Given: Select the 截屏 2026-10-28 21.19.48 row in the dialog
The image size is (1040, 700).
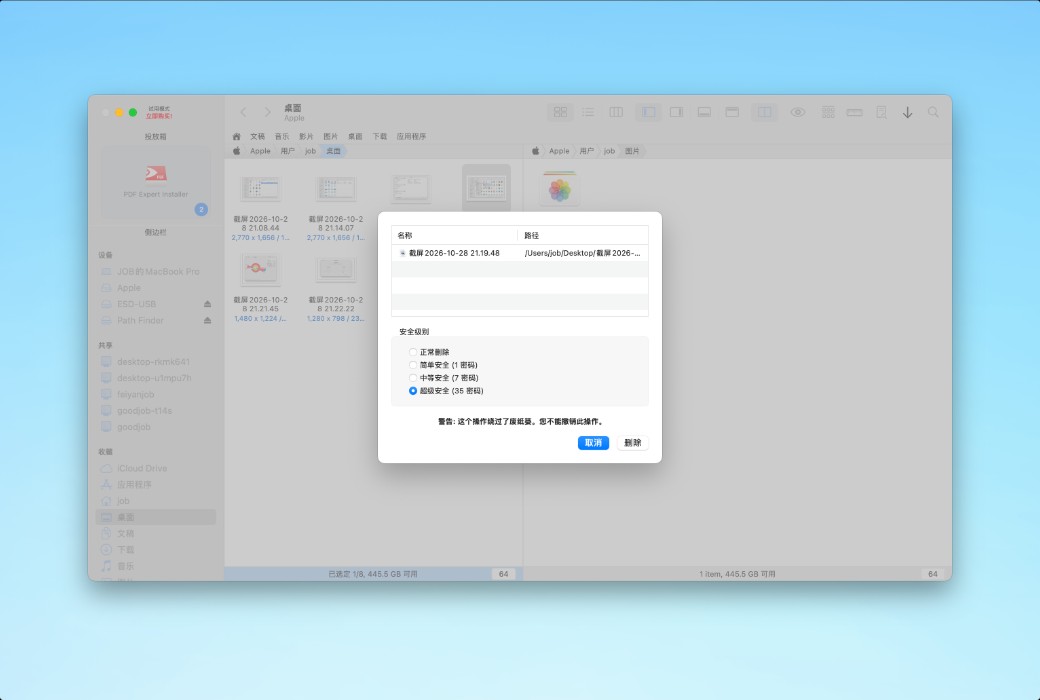Looking at the screenshot, I should click(x=519, y=253).
